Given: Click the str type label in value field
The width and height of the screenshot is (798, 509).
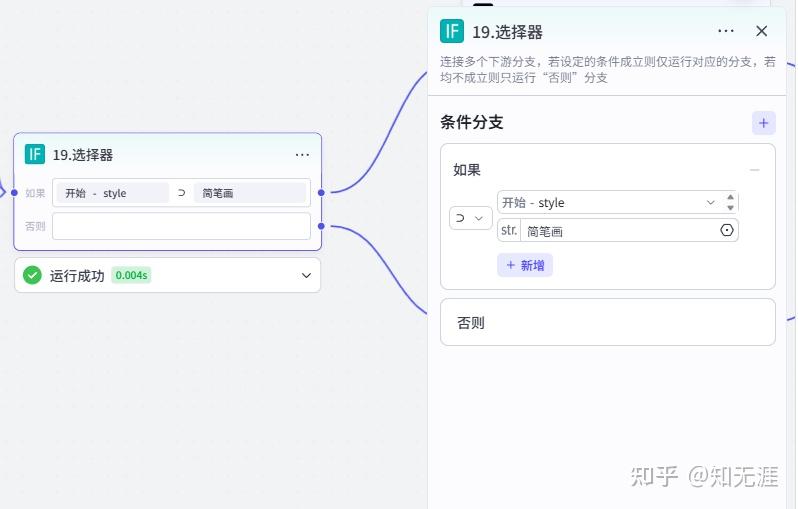Looking at the screenshot, I should point(509,231).
